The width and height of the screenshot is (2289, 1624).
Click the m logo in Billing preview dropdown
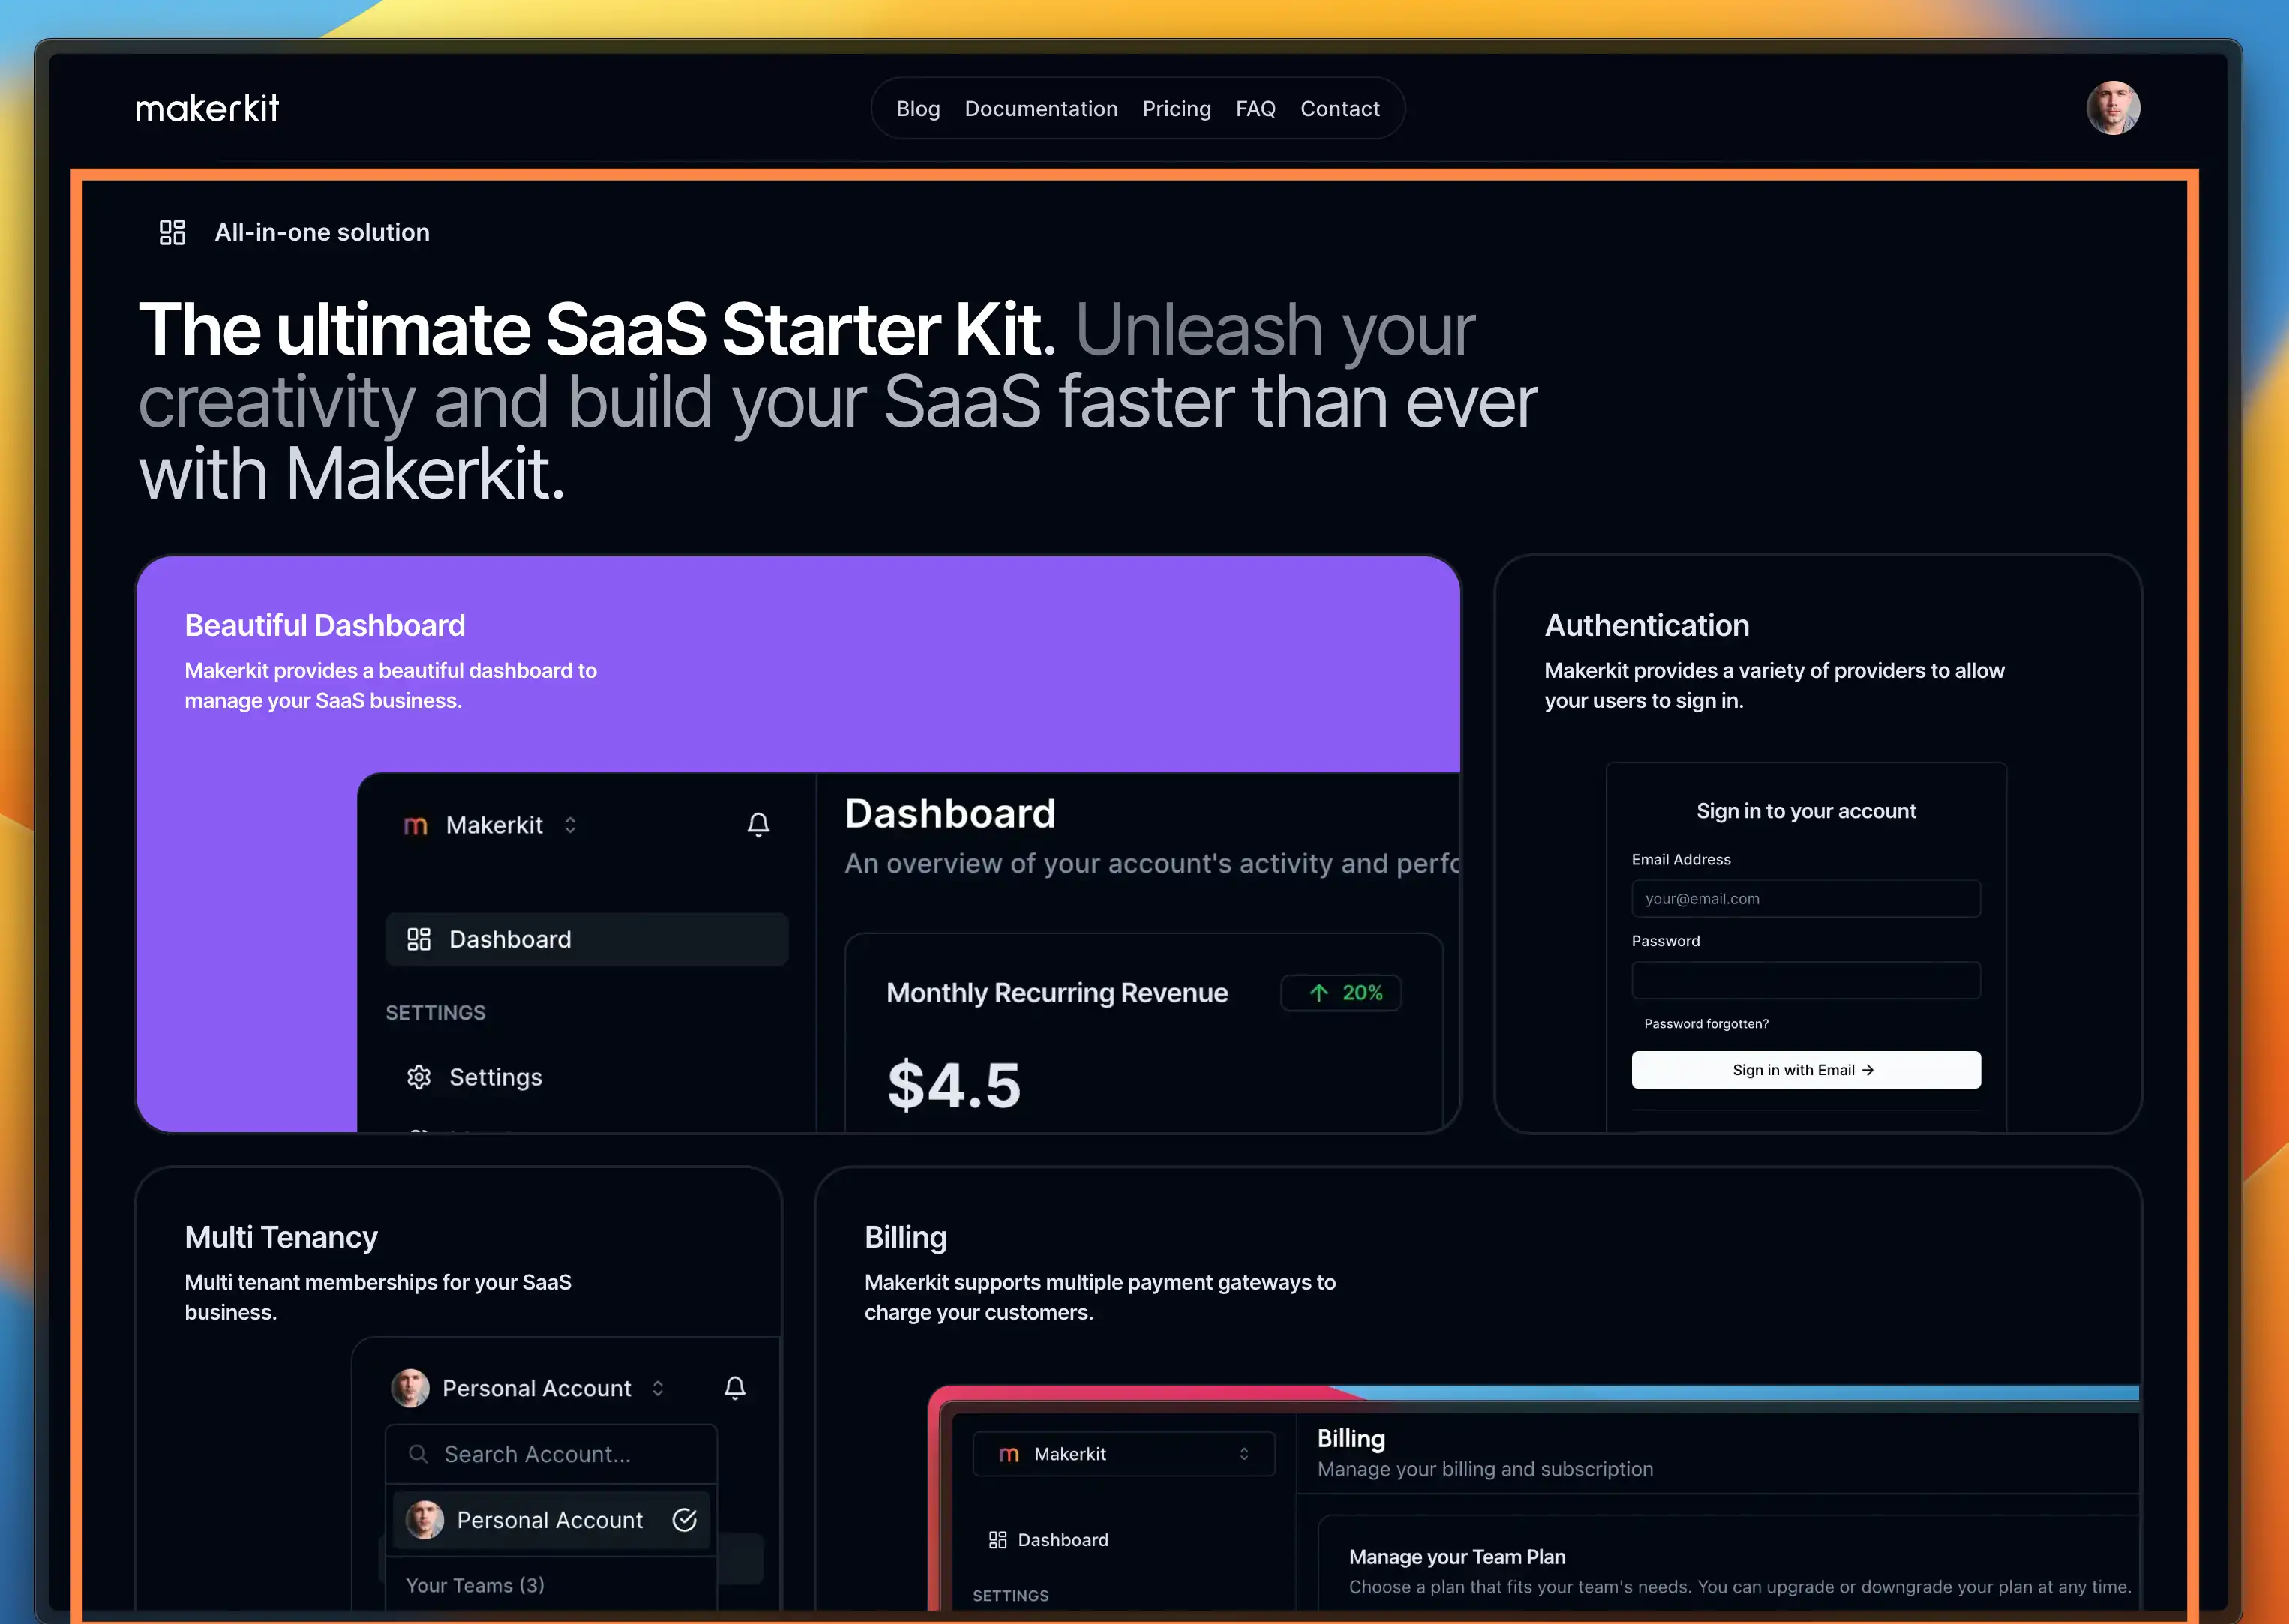1009,1455
